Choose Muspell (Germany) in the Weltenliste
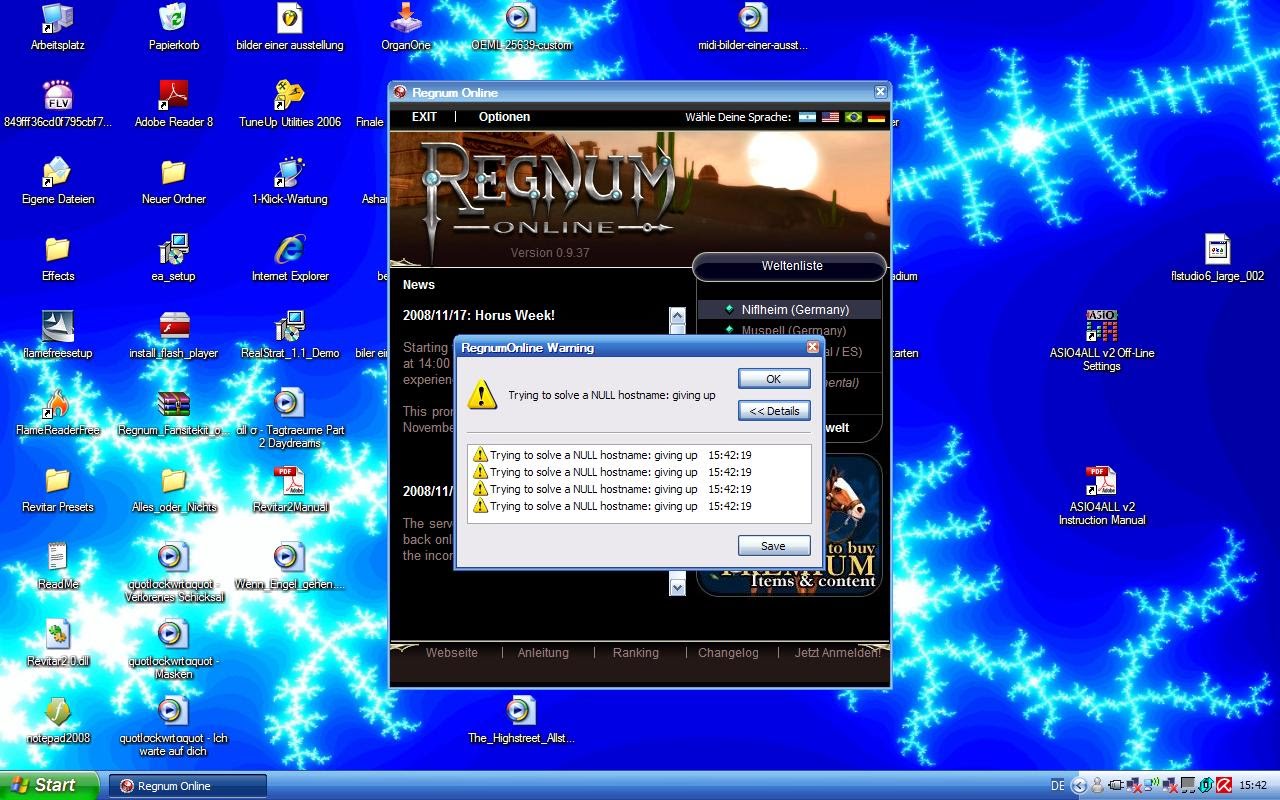This screenshot has width=1280, height=800. click(789, 331)
